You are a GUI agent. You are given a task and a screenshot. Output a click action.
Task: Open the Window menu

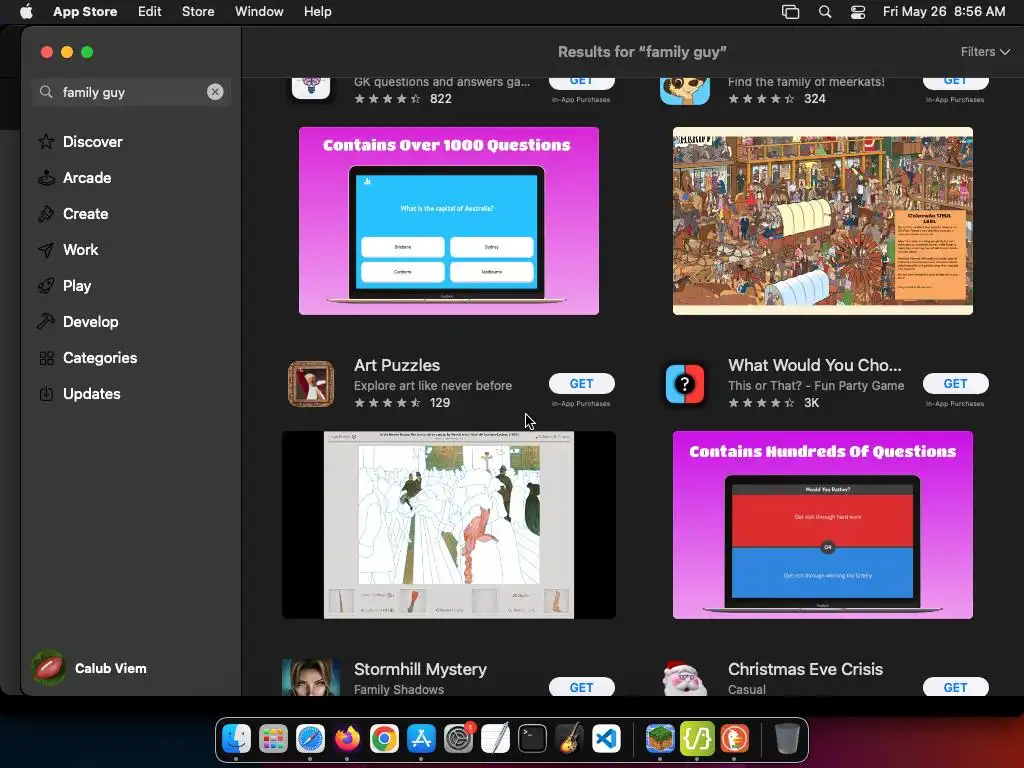[259, 12]
